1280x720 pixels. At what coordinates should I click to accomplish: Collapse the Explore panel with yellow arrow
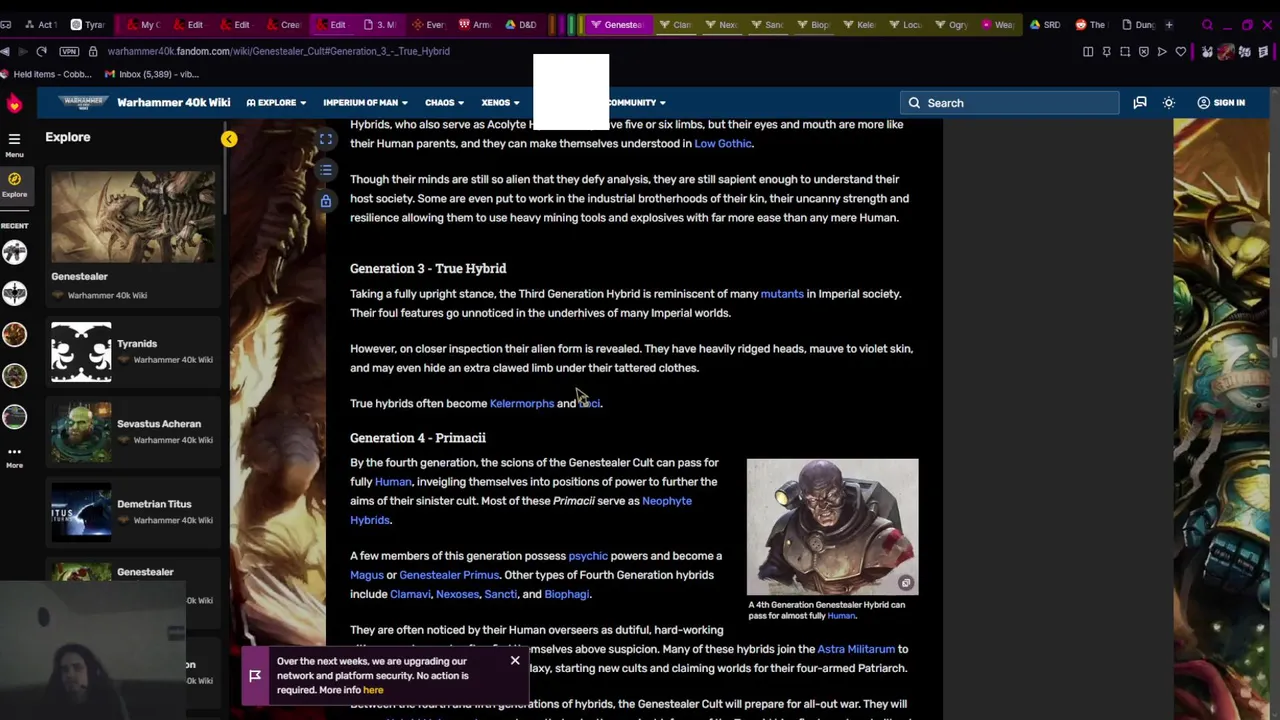(229, 139)
